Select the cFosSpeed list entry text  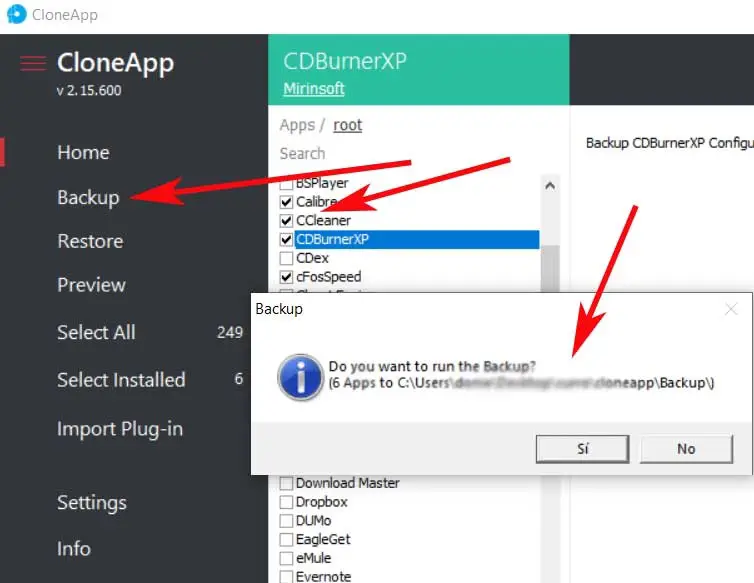(x=328, y=277)
